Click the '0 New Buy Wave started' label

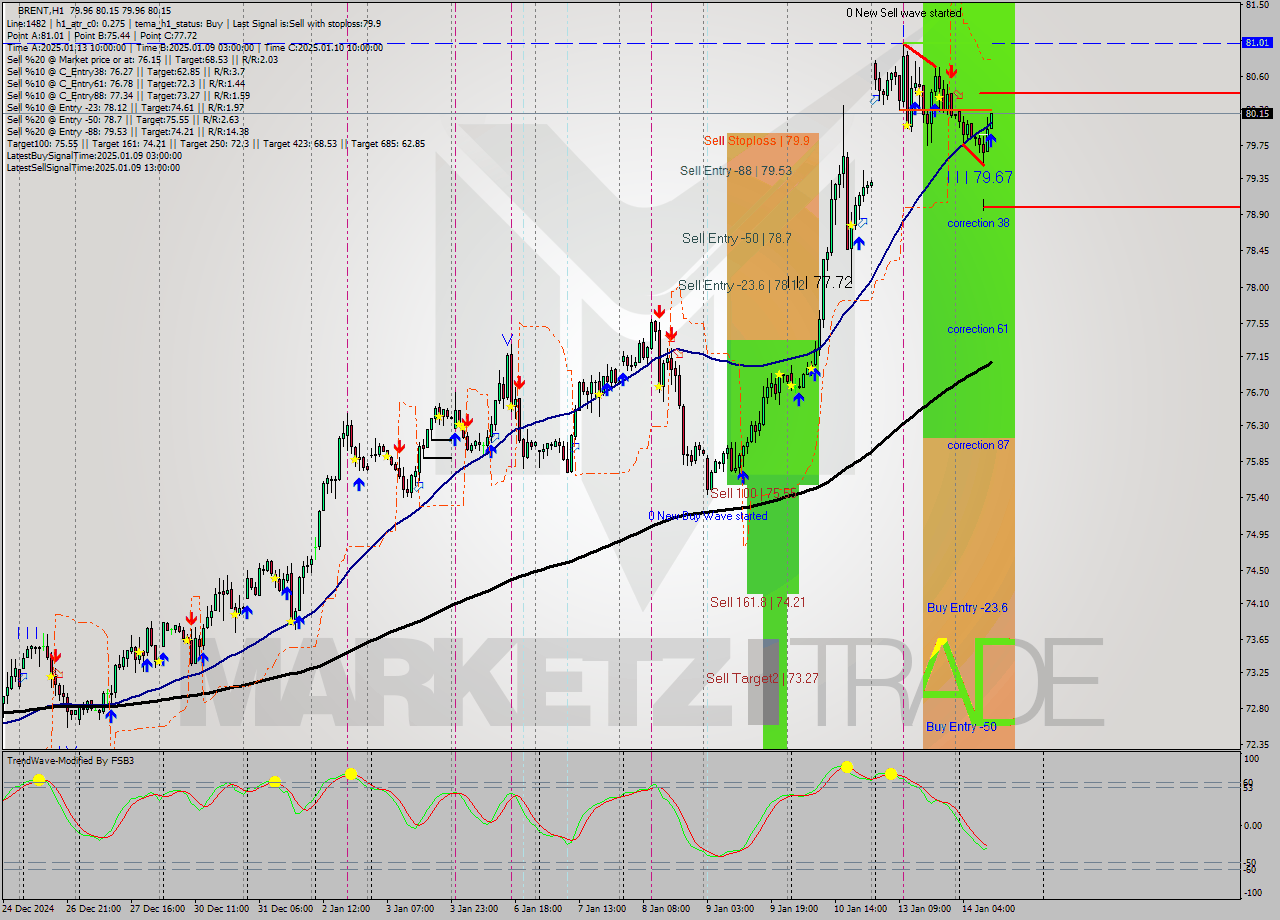pos(708,516)
